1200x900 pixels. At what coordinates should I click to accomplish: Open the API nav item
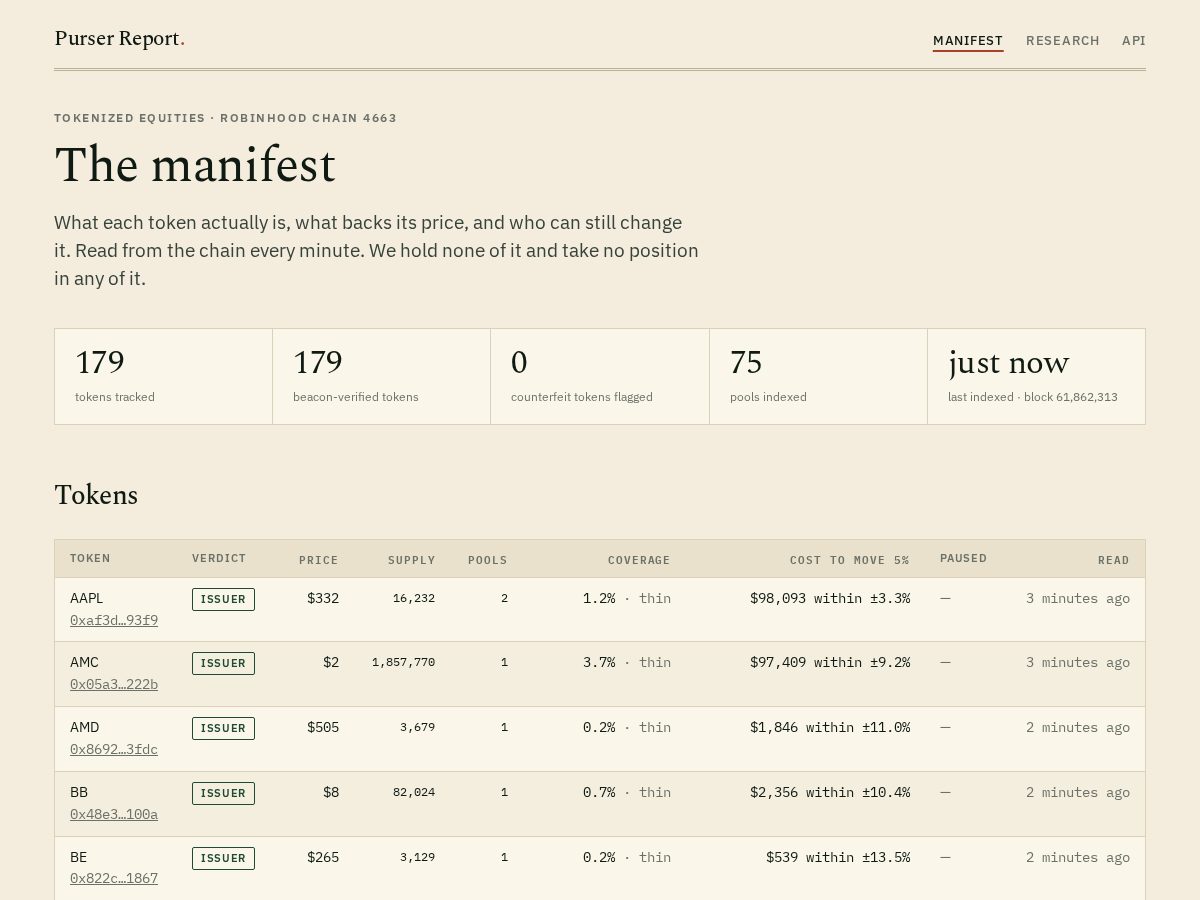(x=1133, y=41)
